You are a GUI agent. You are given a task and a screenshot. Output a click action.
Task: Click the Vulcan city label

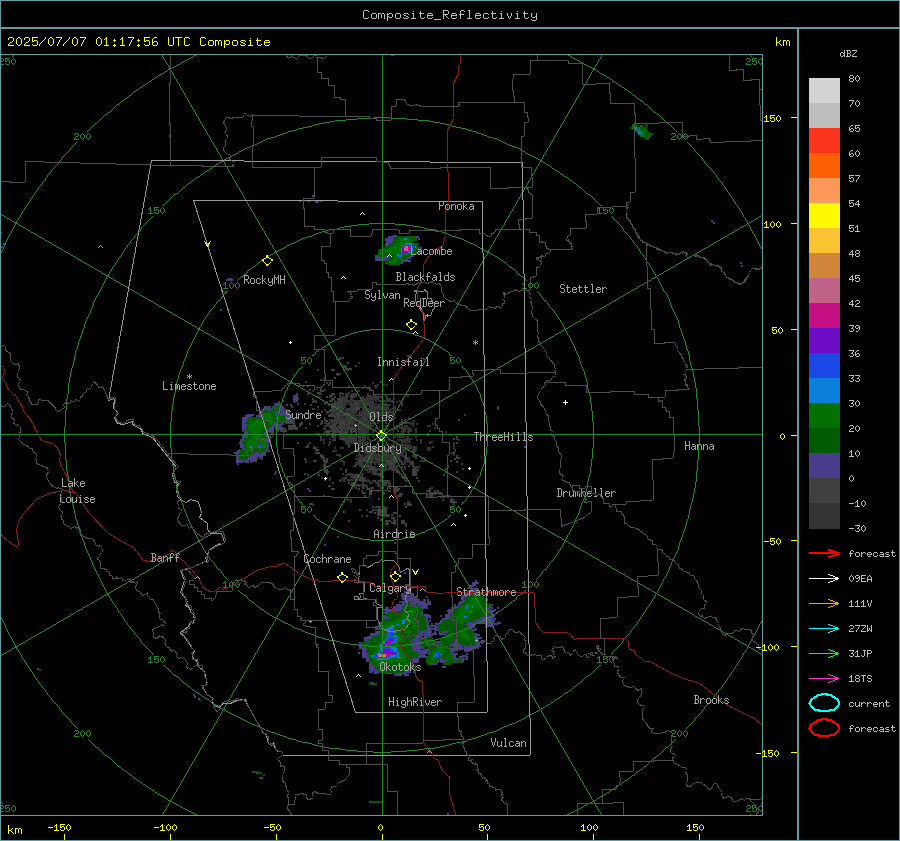click(509, 743)
